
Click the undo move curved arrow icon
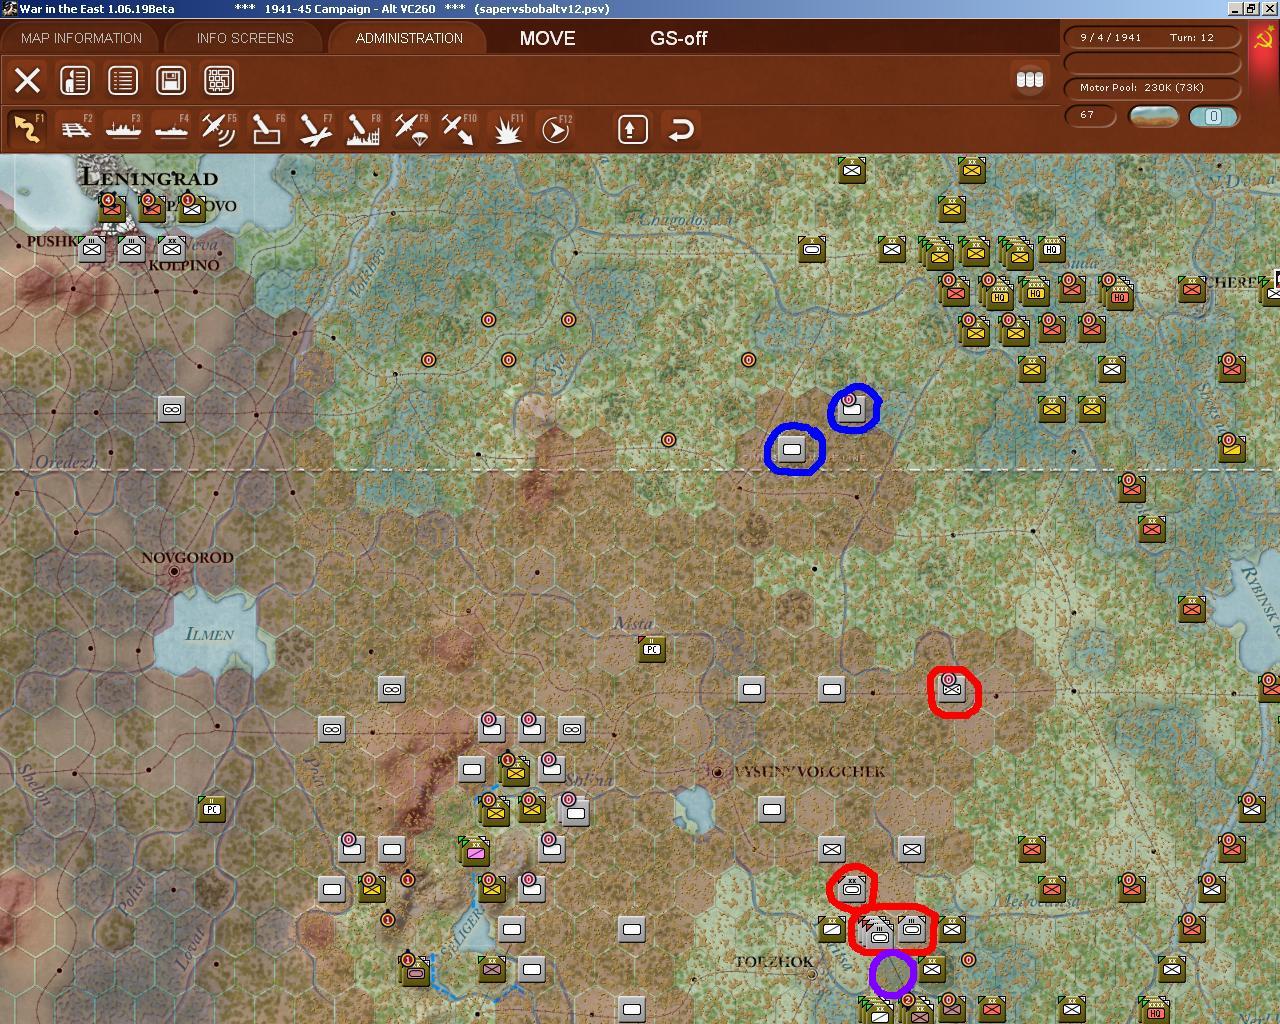point(681,129)
